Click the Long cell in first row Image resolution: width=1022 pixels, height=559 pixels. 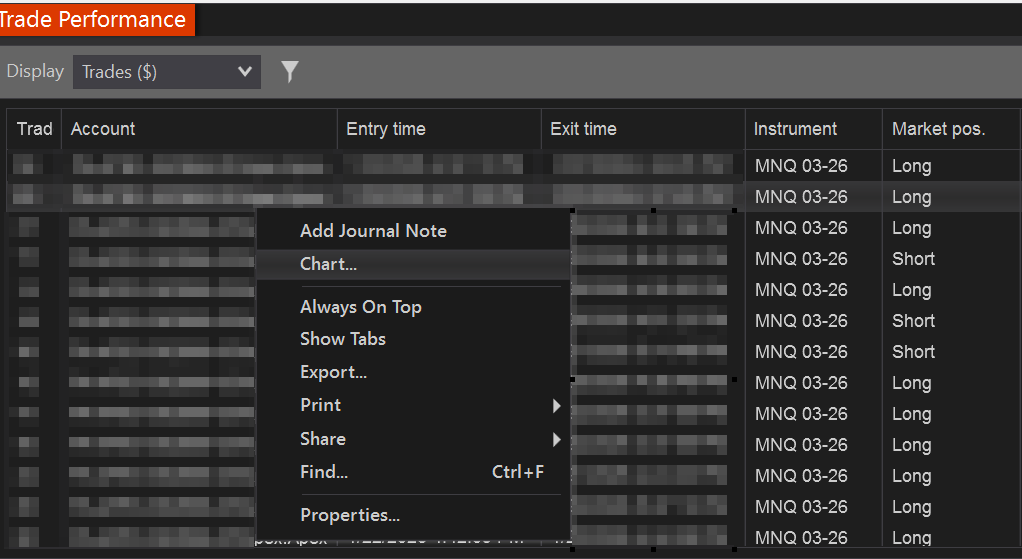click(x=911, y=166)
